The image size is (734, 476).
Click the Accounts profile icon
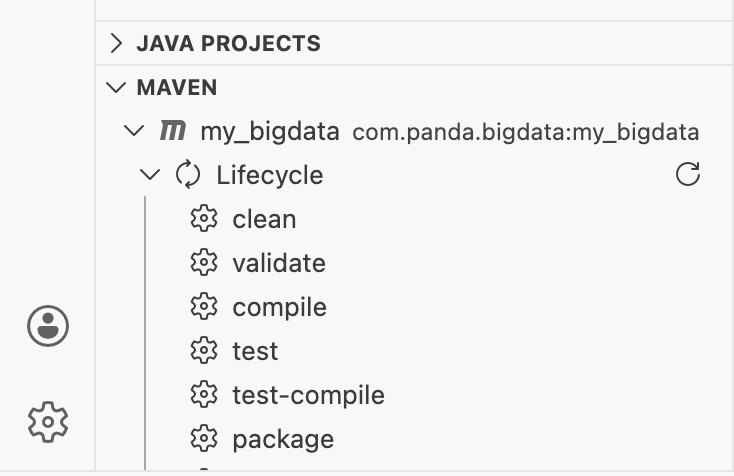coord(48,326)
